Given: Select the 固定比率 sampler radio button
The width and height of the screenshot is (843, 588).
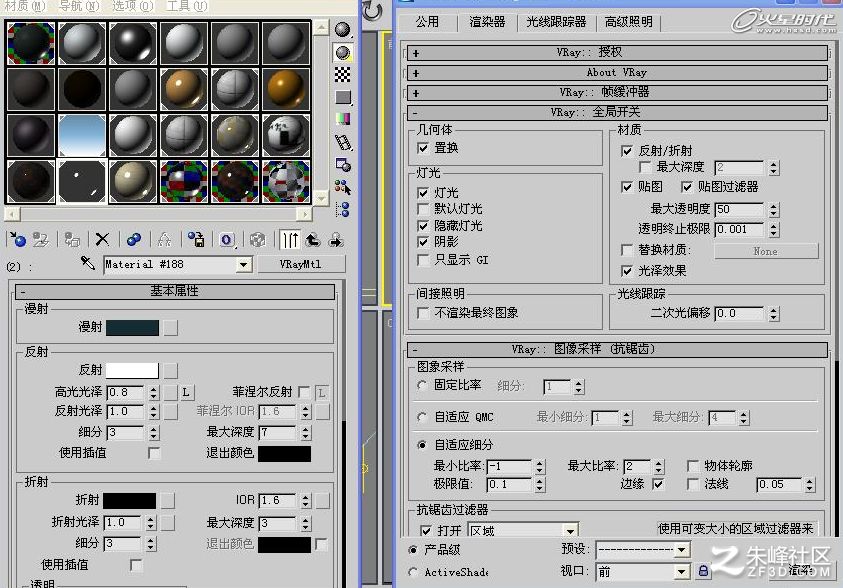Looking at the screenshot, I should pos(422,385).
